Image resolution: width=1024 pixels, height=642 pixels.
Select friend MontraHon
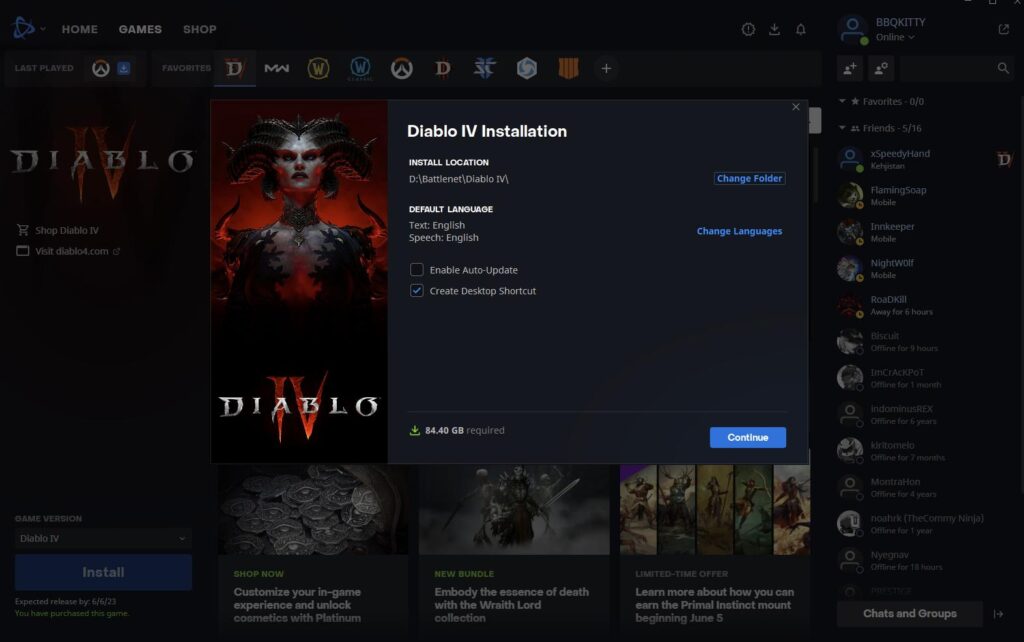tap(924, 488)
